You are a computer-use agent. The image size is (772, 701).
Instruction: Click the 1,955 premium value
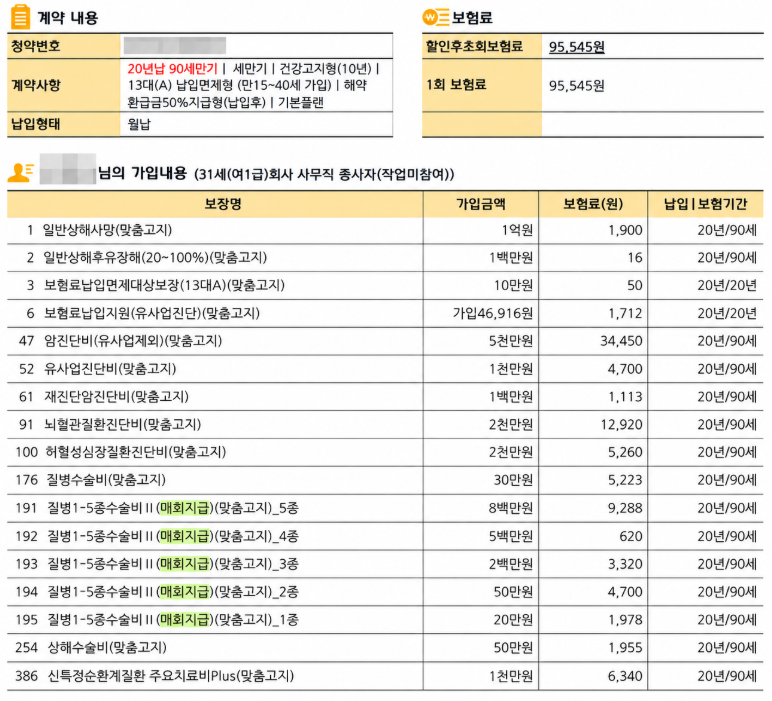pyautogui.click(x=625, y=647)
